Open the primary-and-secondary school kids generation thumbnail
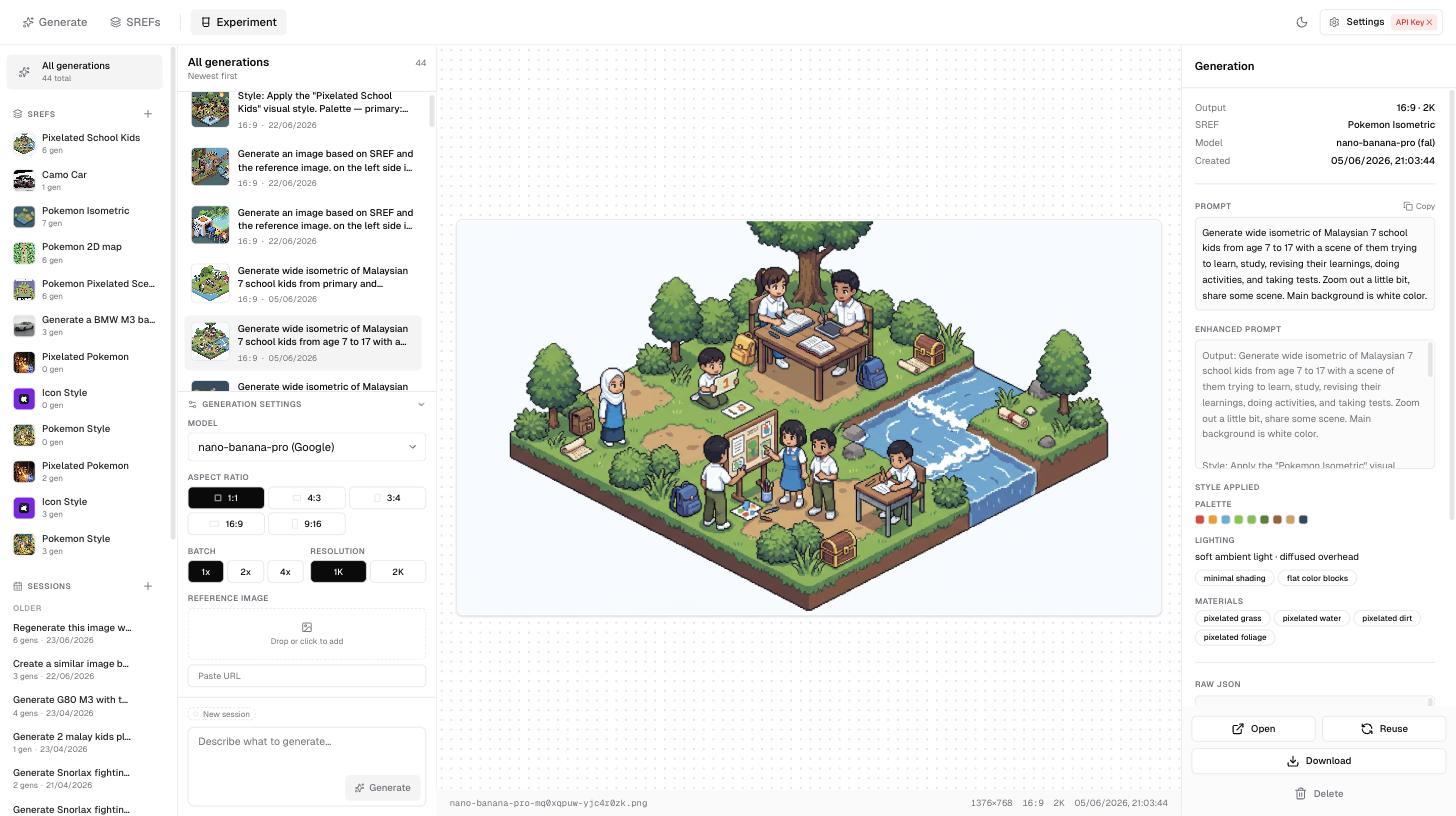This screenshot has width=1456, height=816. pyautogui.click(x=211, y=283)
